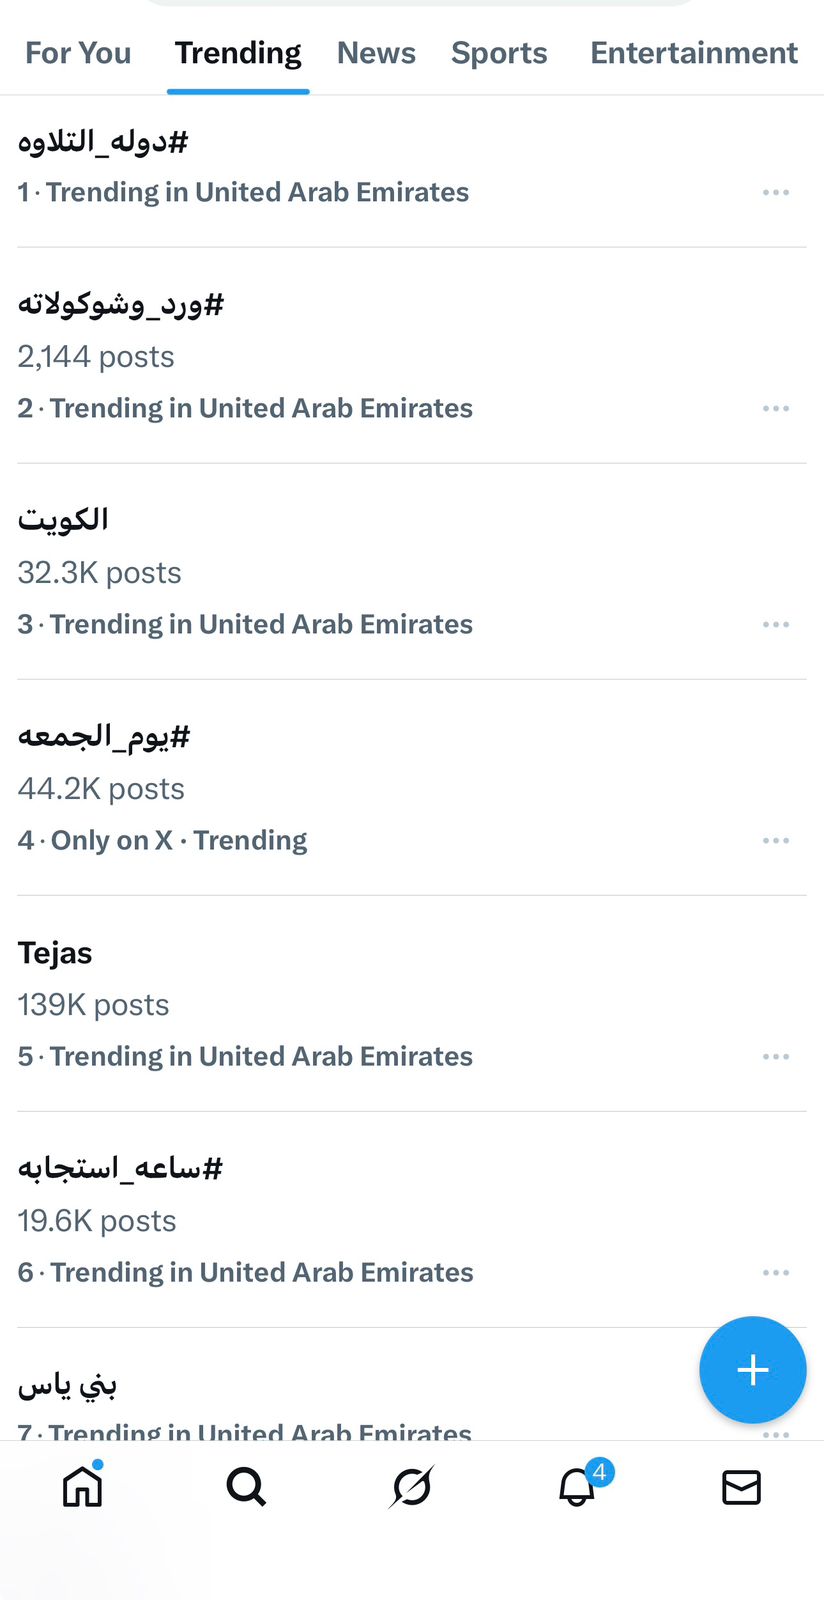Tap the blue compose plus button
This screenshot has width=824, height=1600.
tap(752, 1369)
